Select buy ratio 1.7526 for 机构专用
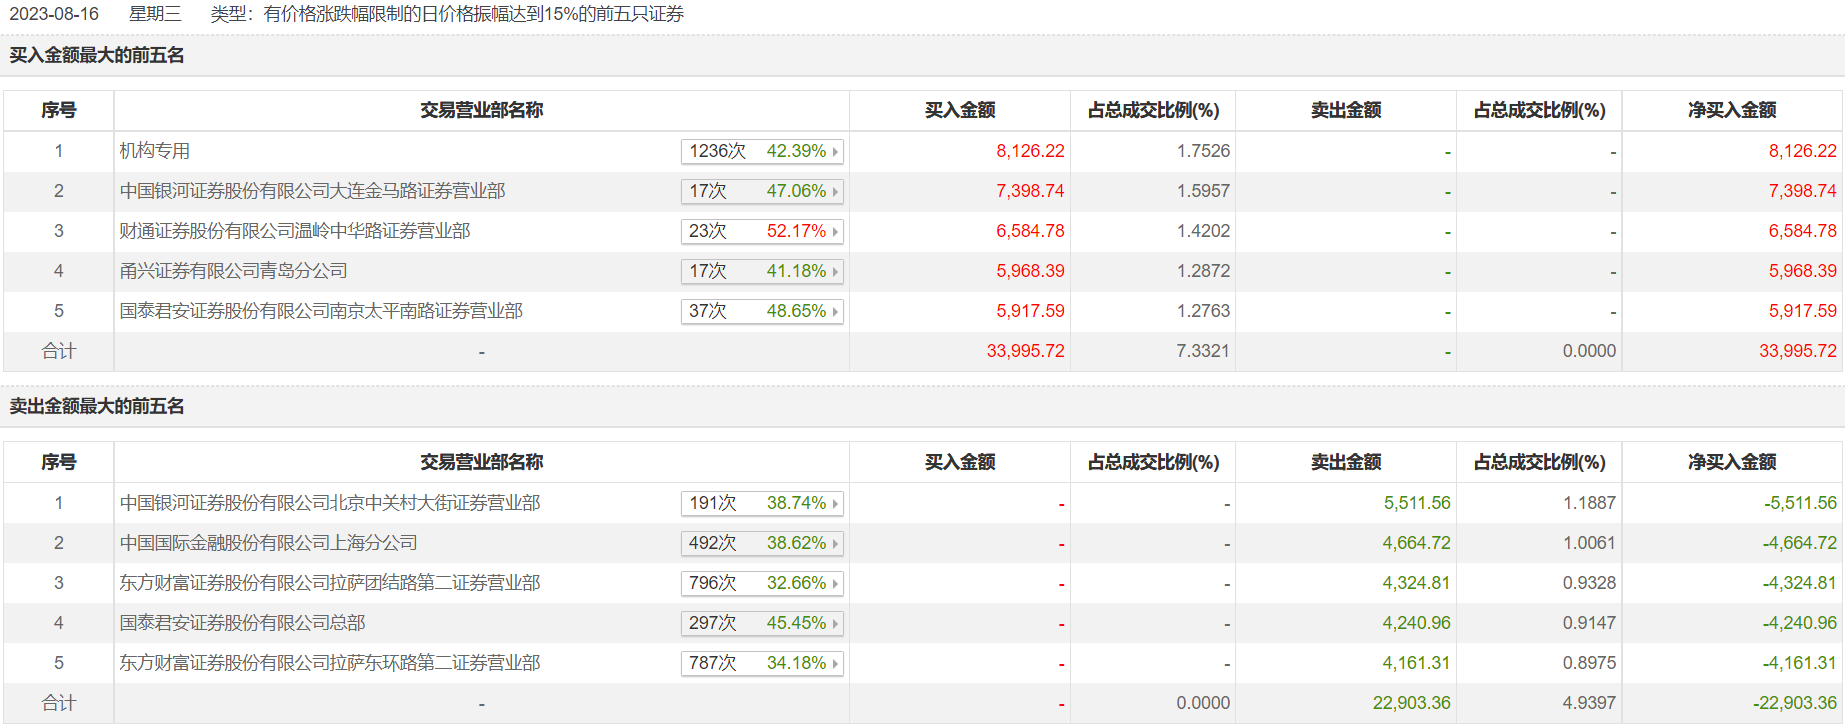 tap(1203, 151)
